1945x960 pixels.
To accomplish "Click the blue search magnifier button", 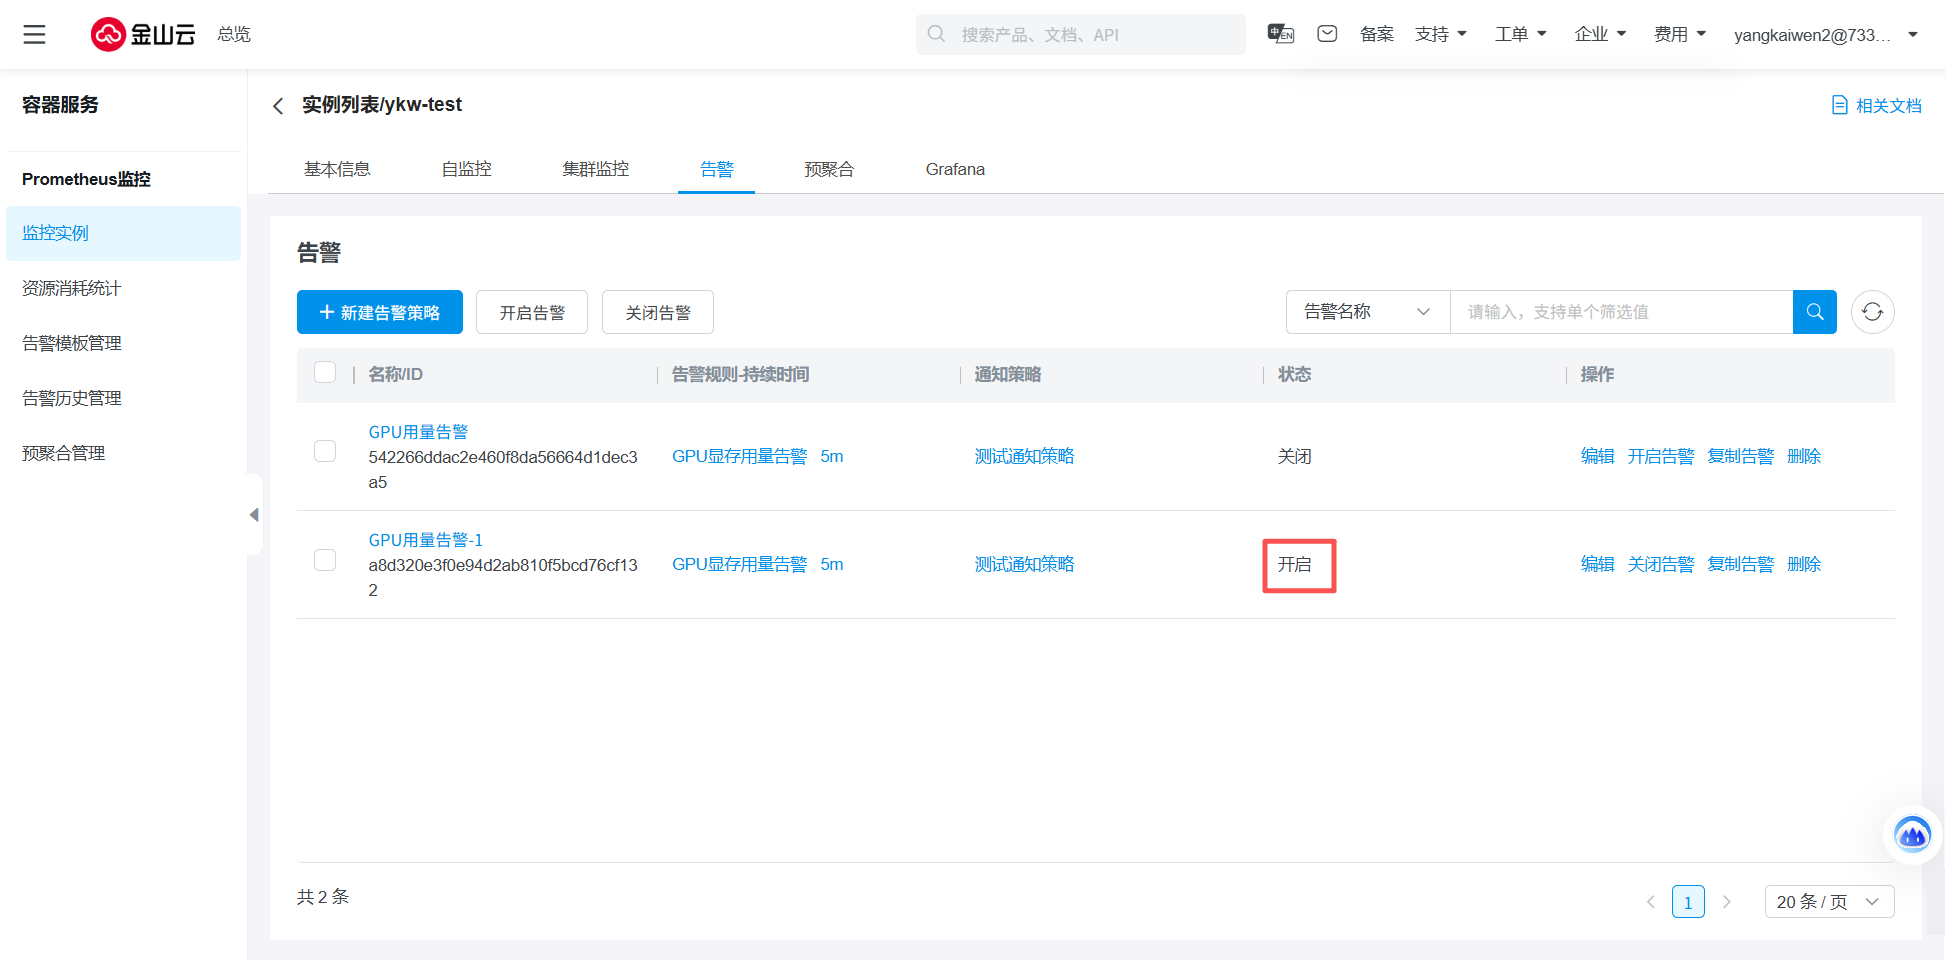I will (1814, 312).
